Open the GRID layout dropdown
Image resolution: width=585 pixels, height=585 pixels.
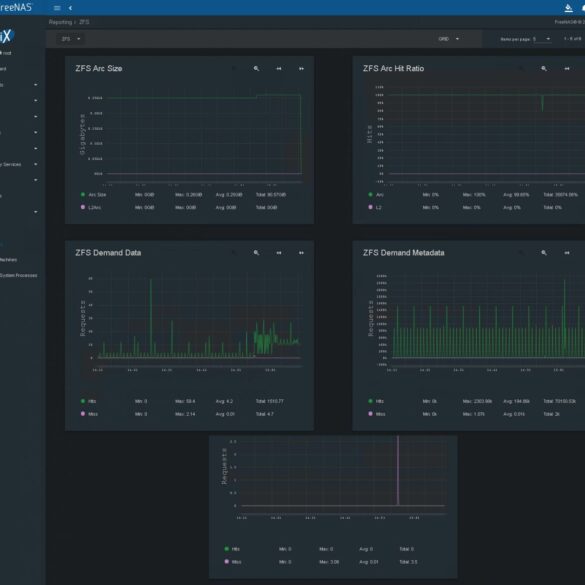click(448, 39)
